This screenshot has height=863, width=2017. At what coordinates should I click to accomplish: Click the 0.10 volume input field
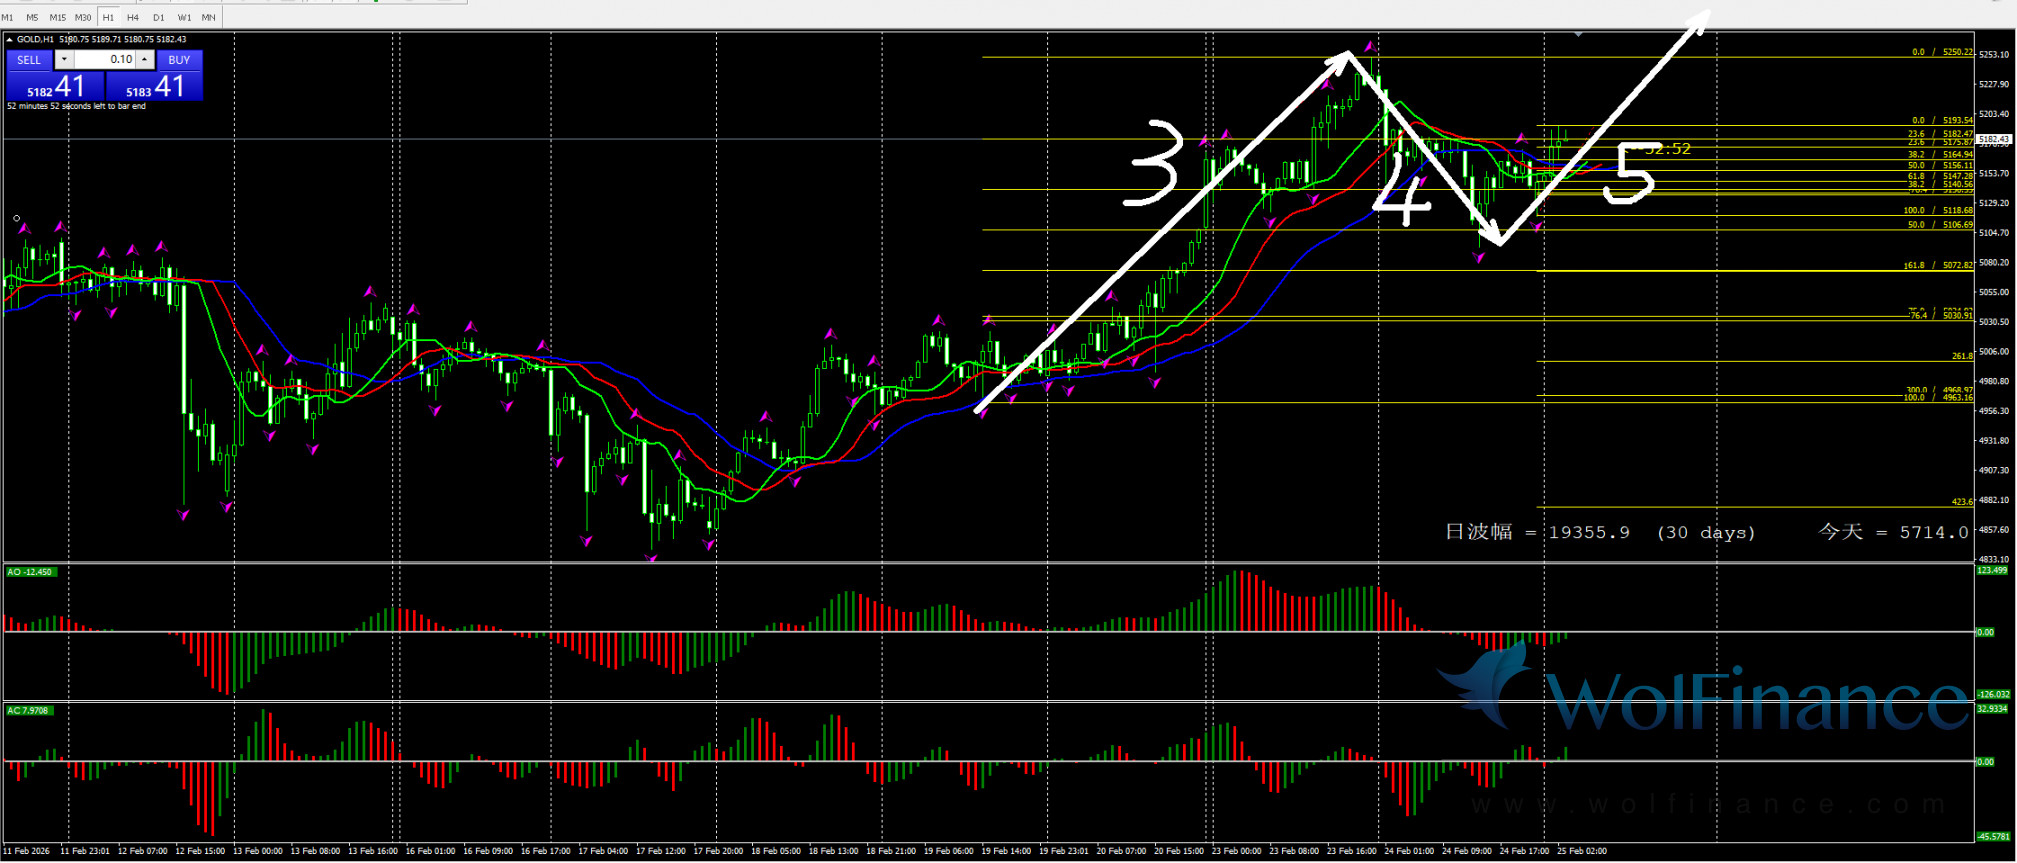coord(105,60)
